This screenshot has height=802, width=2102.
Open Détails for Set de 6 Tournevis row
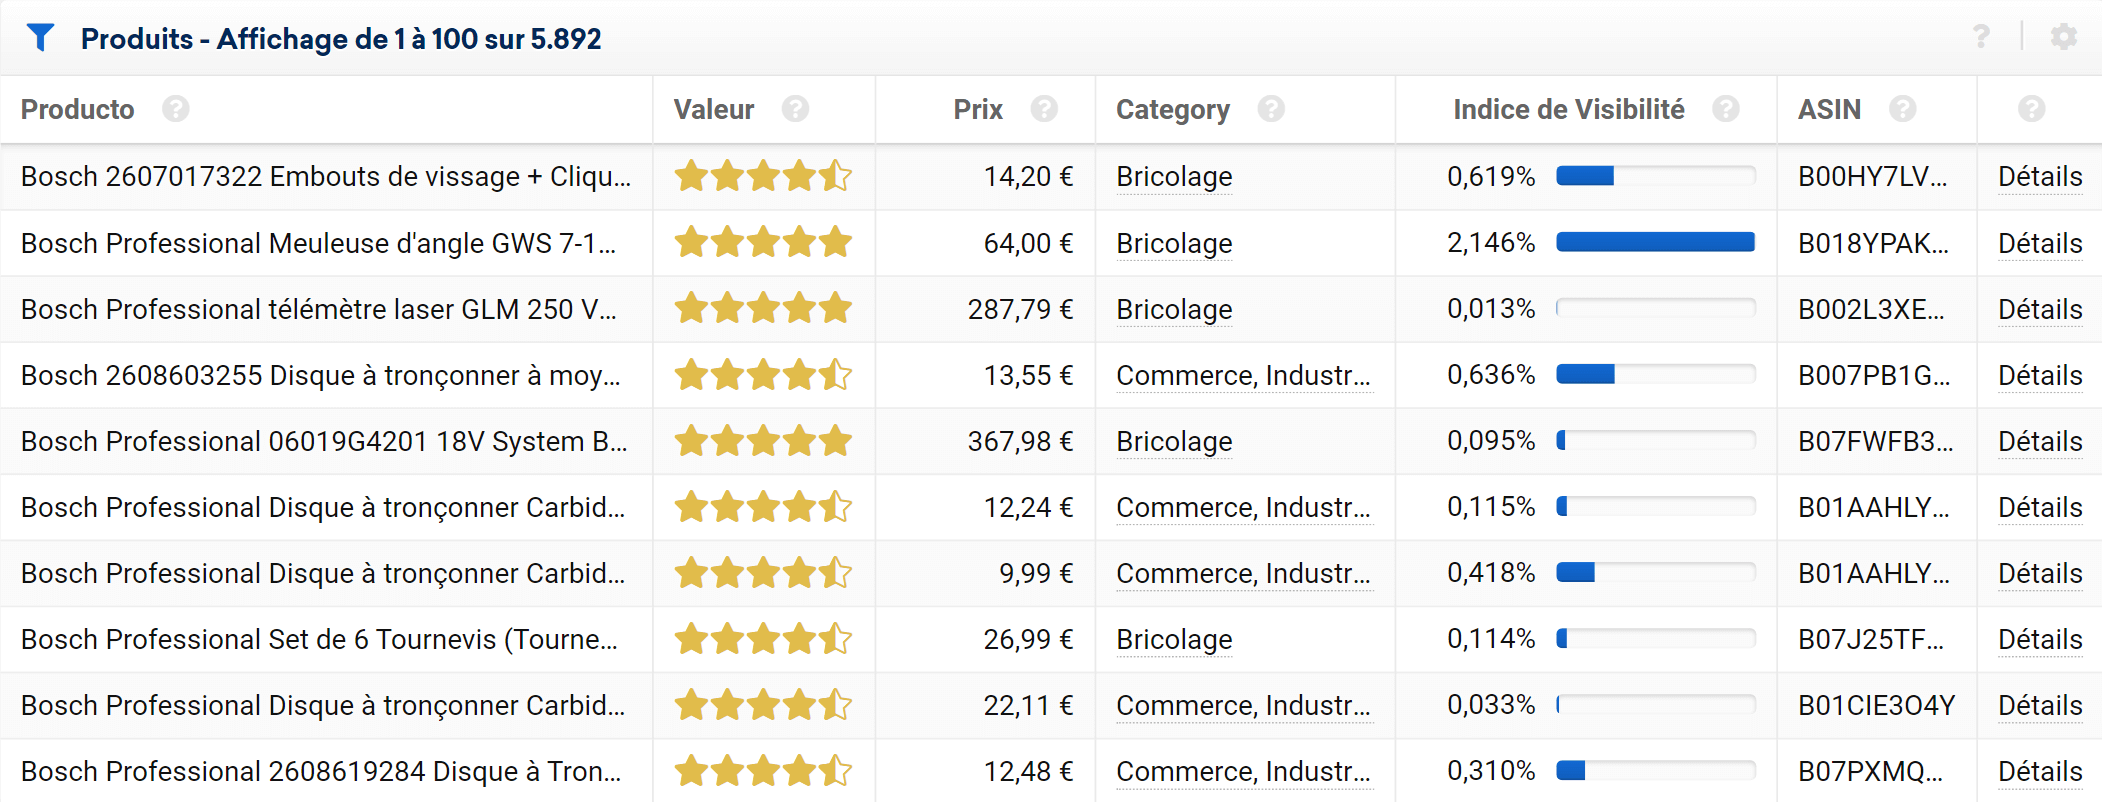coord(2040,639)
